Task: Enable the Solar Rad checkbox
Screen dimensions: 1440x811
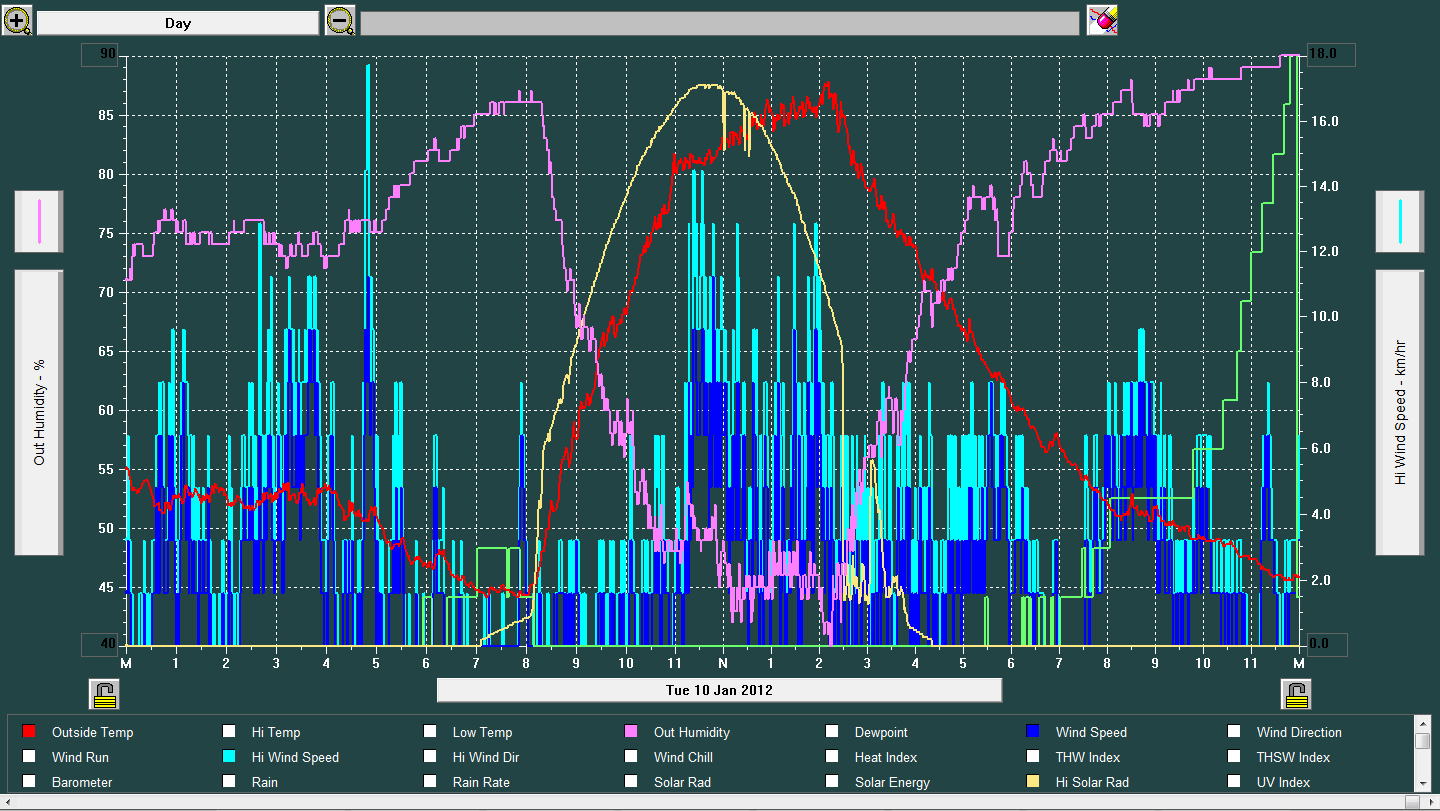Action: tap(632, 782)
